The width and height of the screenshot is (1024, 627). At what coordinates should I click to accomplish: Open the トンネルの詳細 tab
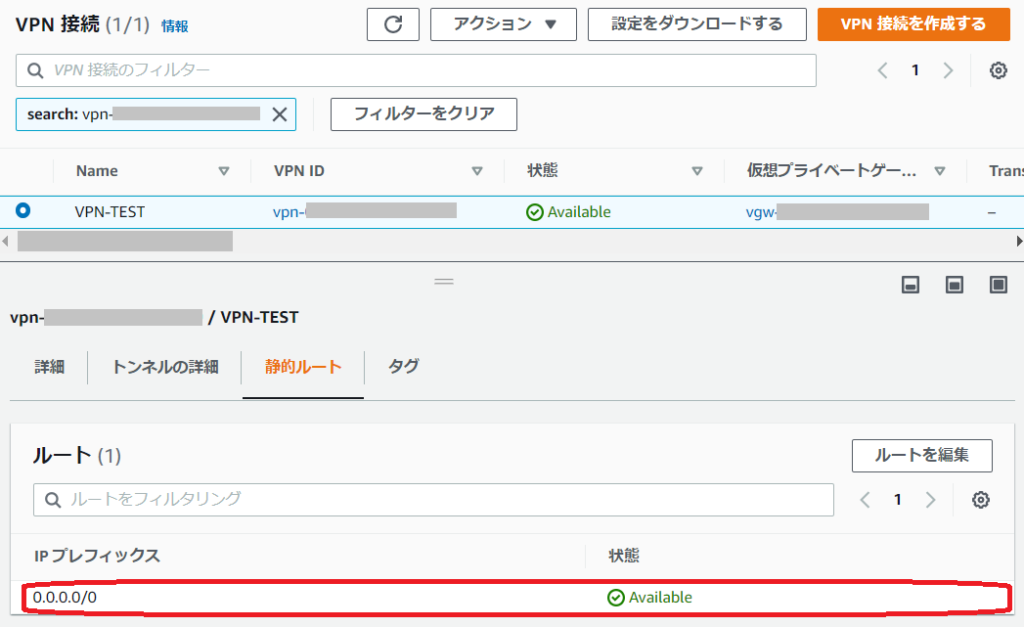pyautogui.click(x=165, y=366)
